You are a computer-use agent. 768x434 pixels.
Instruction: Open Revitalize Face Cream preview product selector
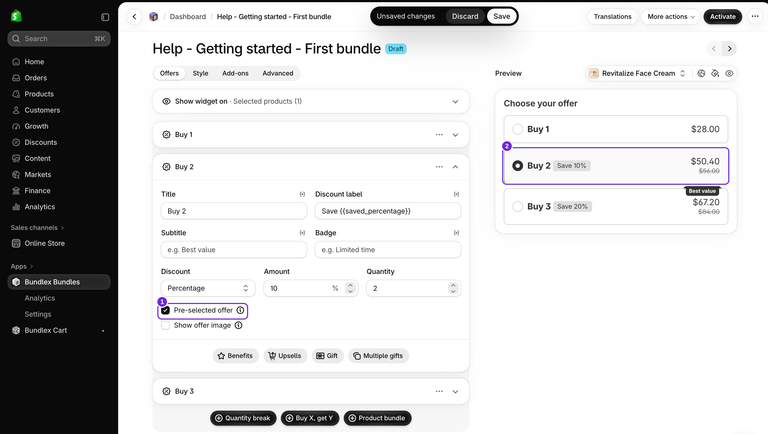pyautogui.click(x=638, y=73)
